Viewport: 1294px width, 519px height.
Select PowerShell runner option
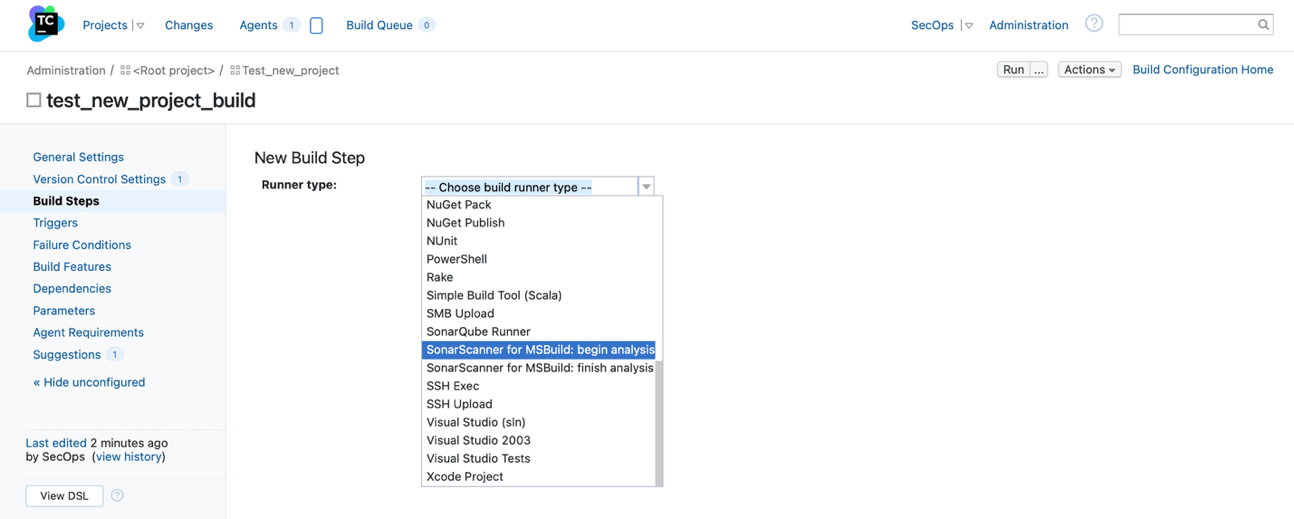pyautogui.click(x=538, y=259)
